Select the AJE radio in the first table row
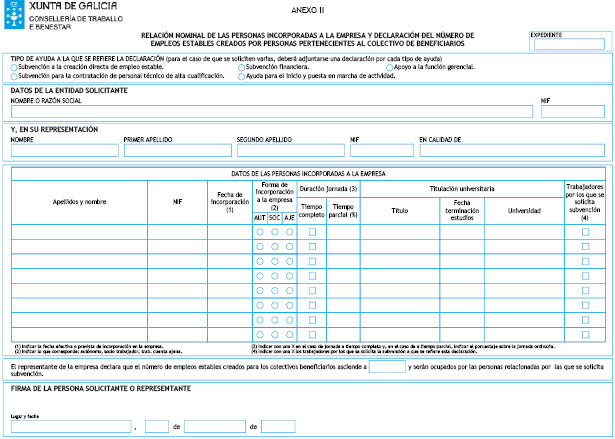This screenshot has height=439, width=615. [x=289, y=232]
